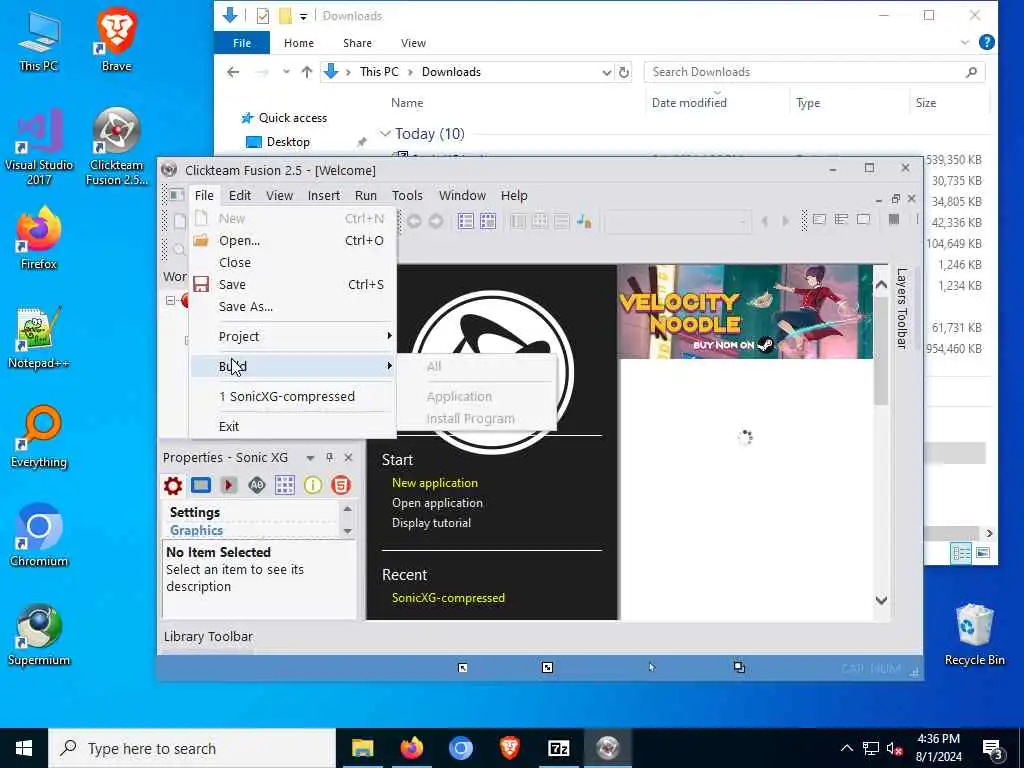Collapse the Workspace tree root node
Viewport: 1024px width, 768px height.
[170, 300]
